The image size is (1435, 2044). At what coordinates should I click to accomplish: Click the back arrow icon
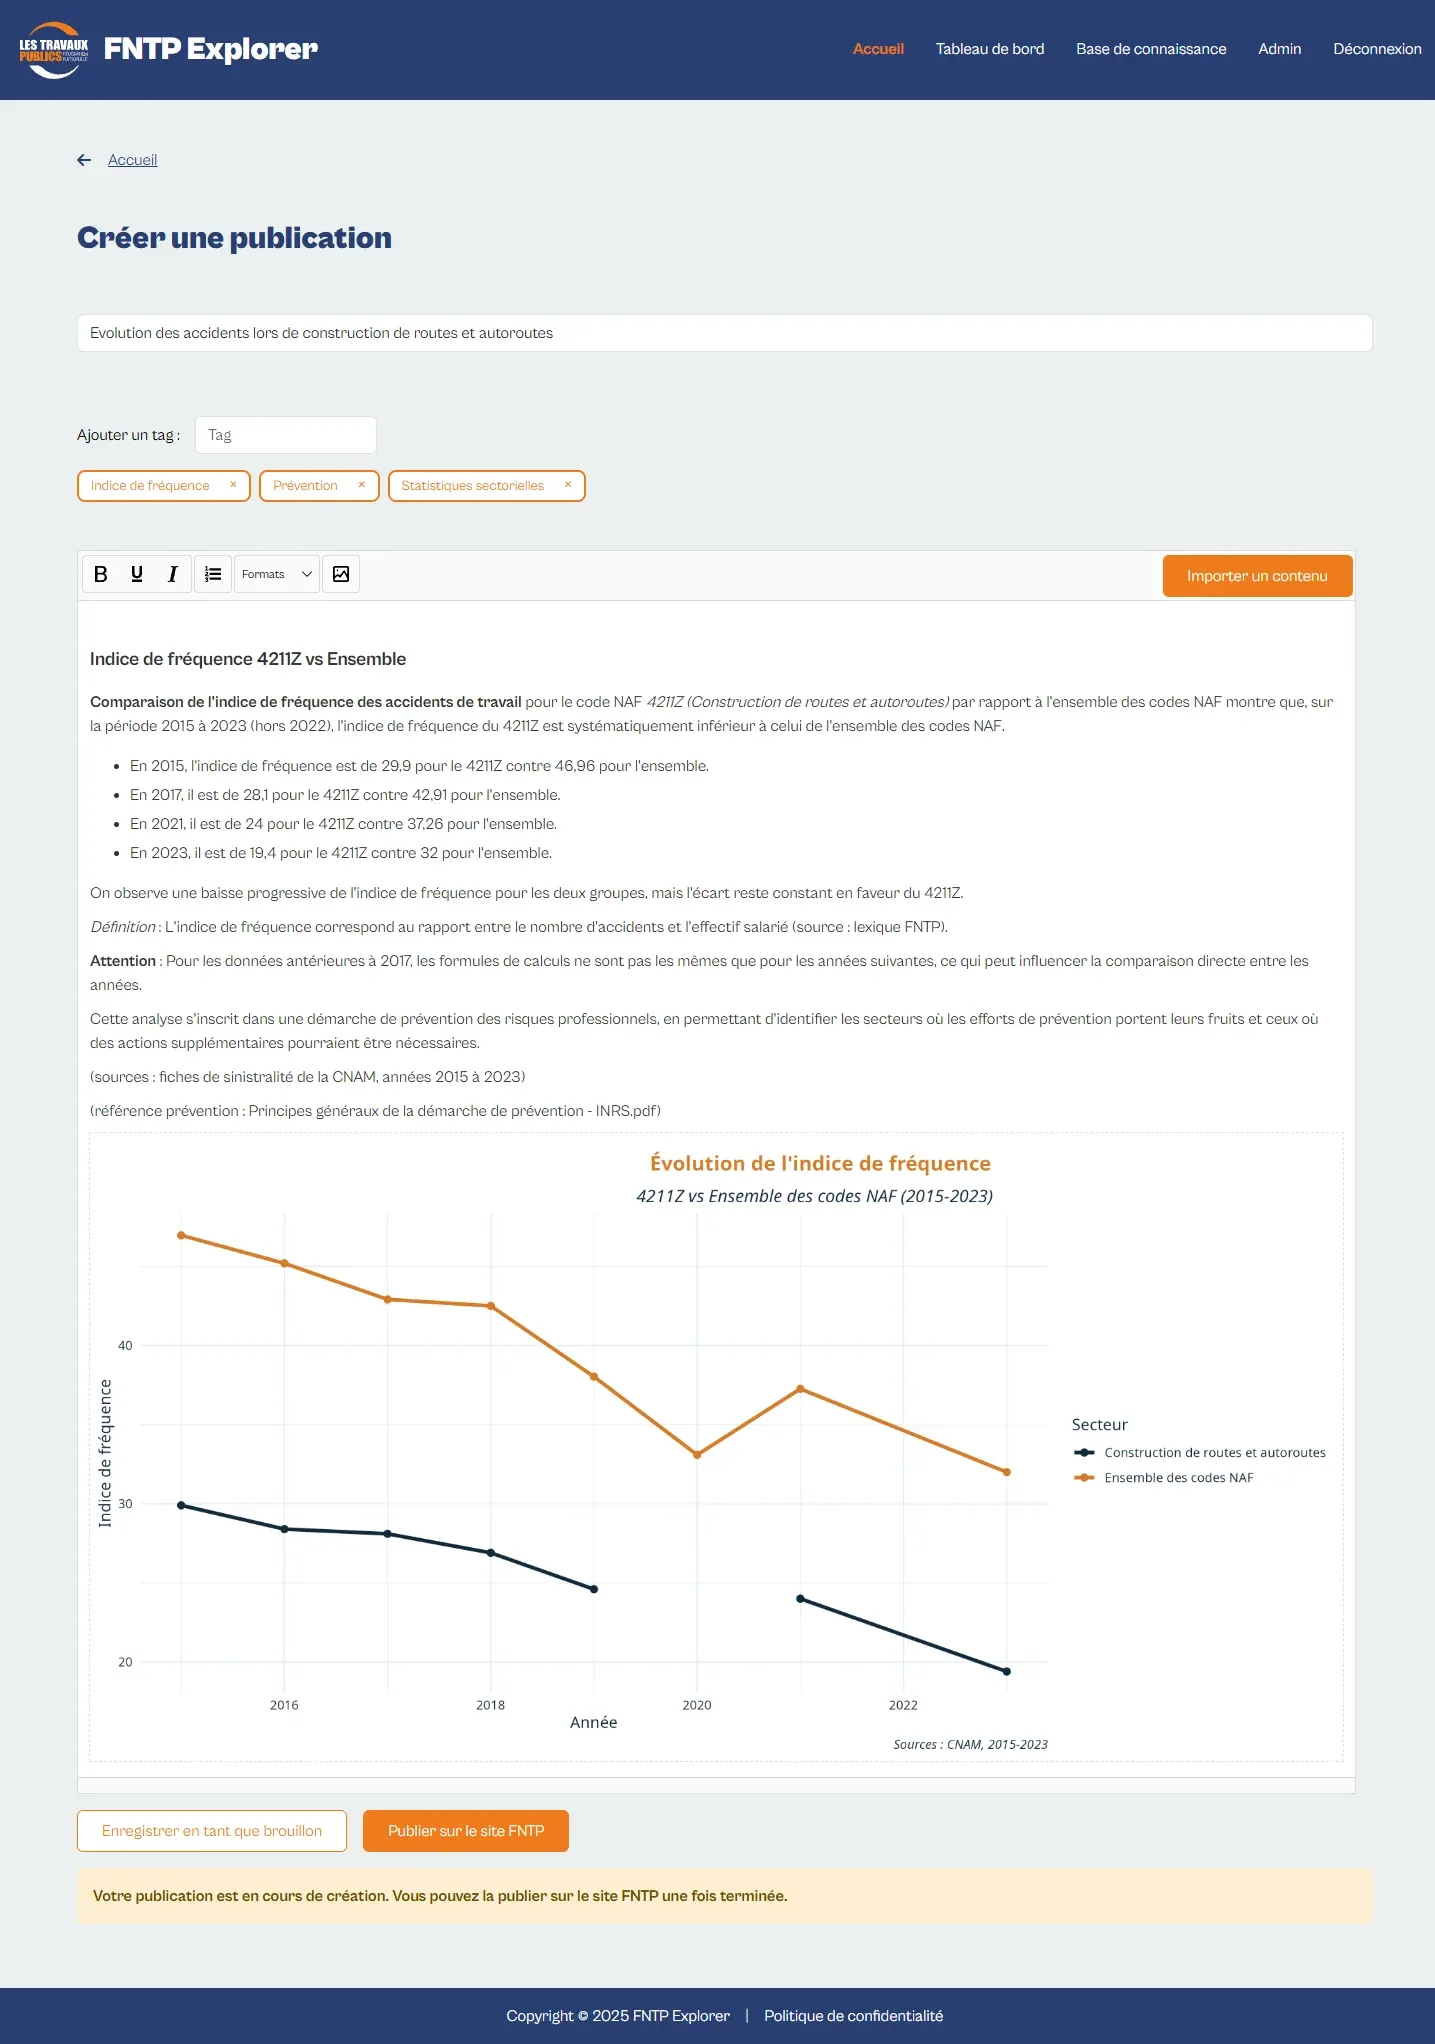coord(85,160)
